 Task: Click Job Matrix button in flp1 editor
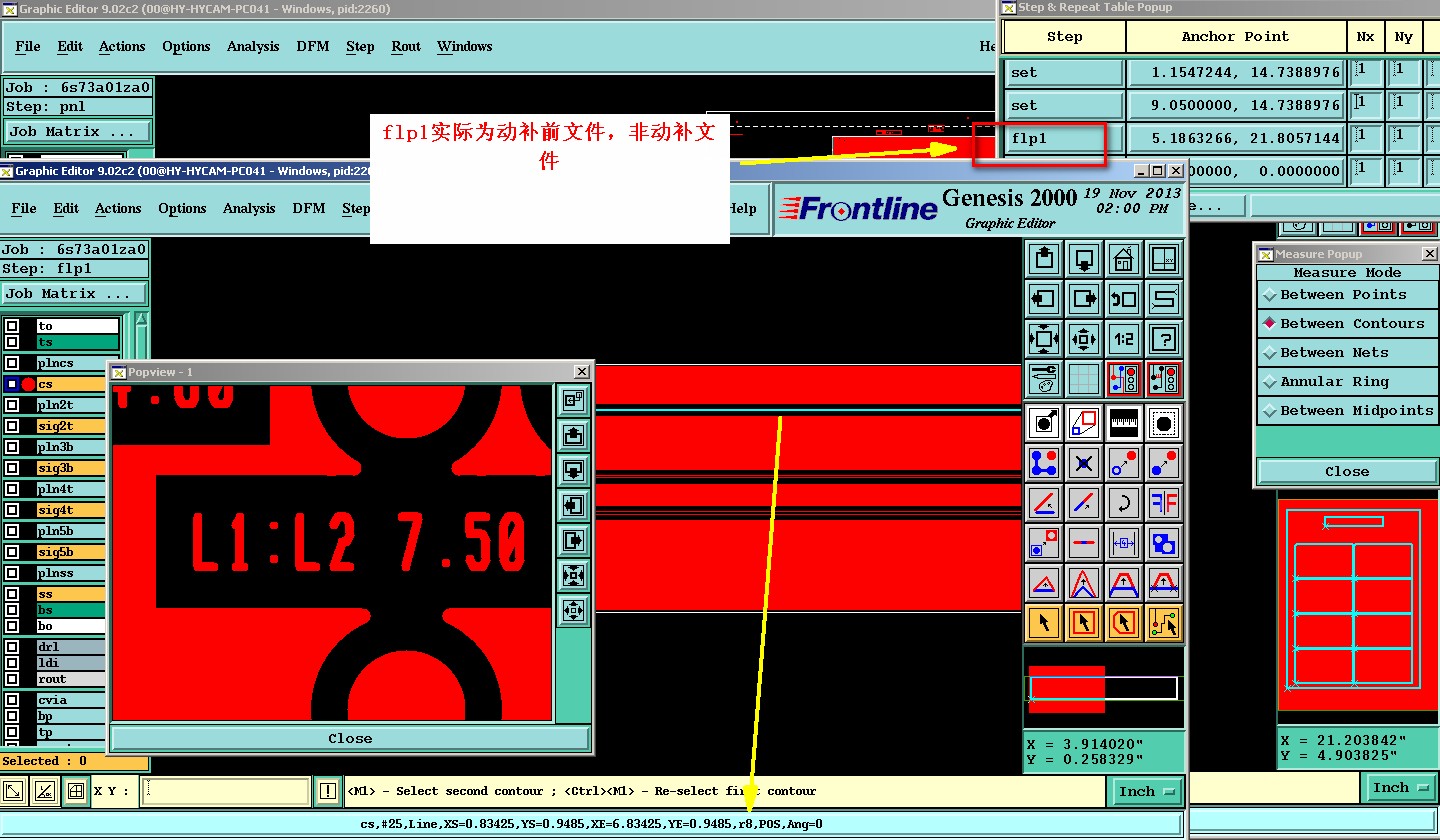(x=75, y=294)
